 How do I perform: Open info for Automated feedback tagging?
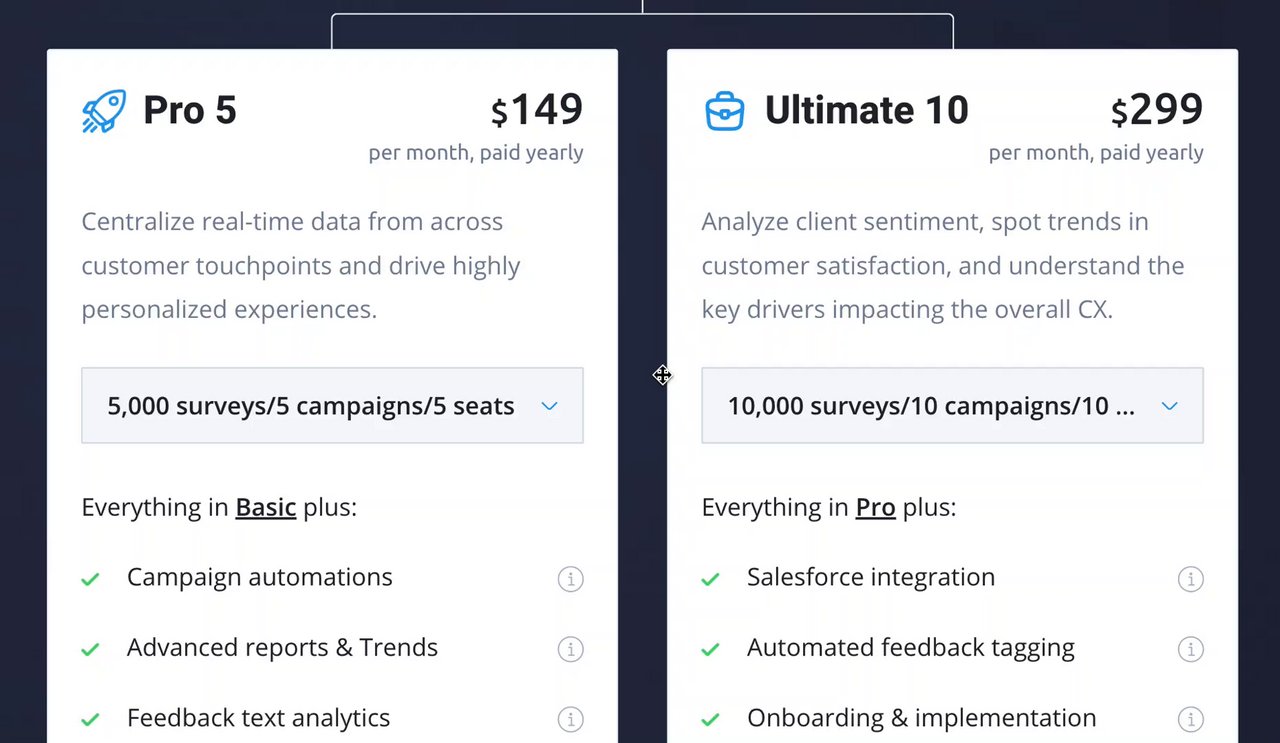(x=1190, y=649)
